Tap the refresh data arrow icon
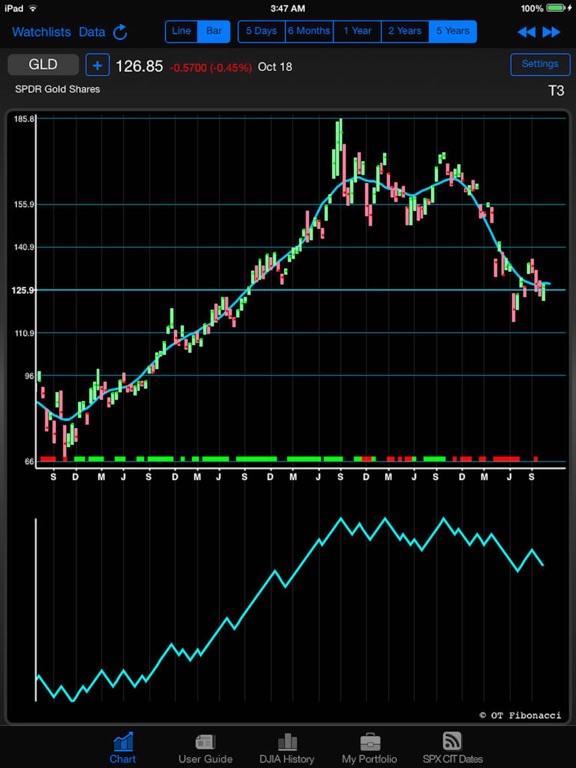Viewport: 576px width, 768px height. pos(120,32)
